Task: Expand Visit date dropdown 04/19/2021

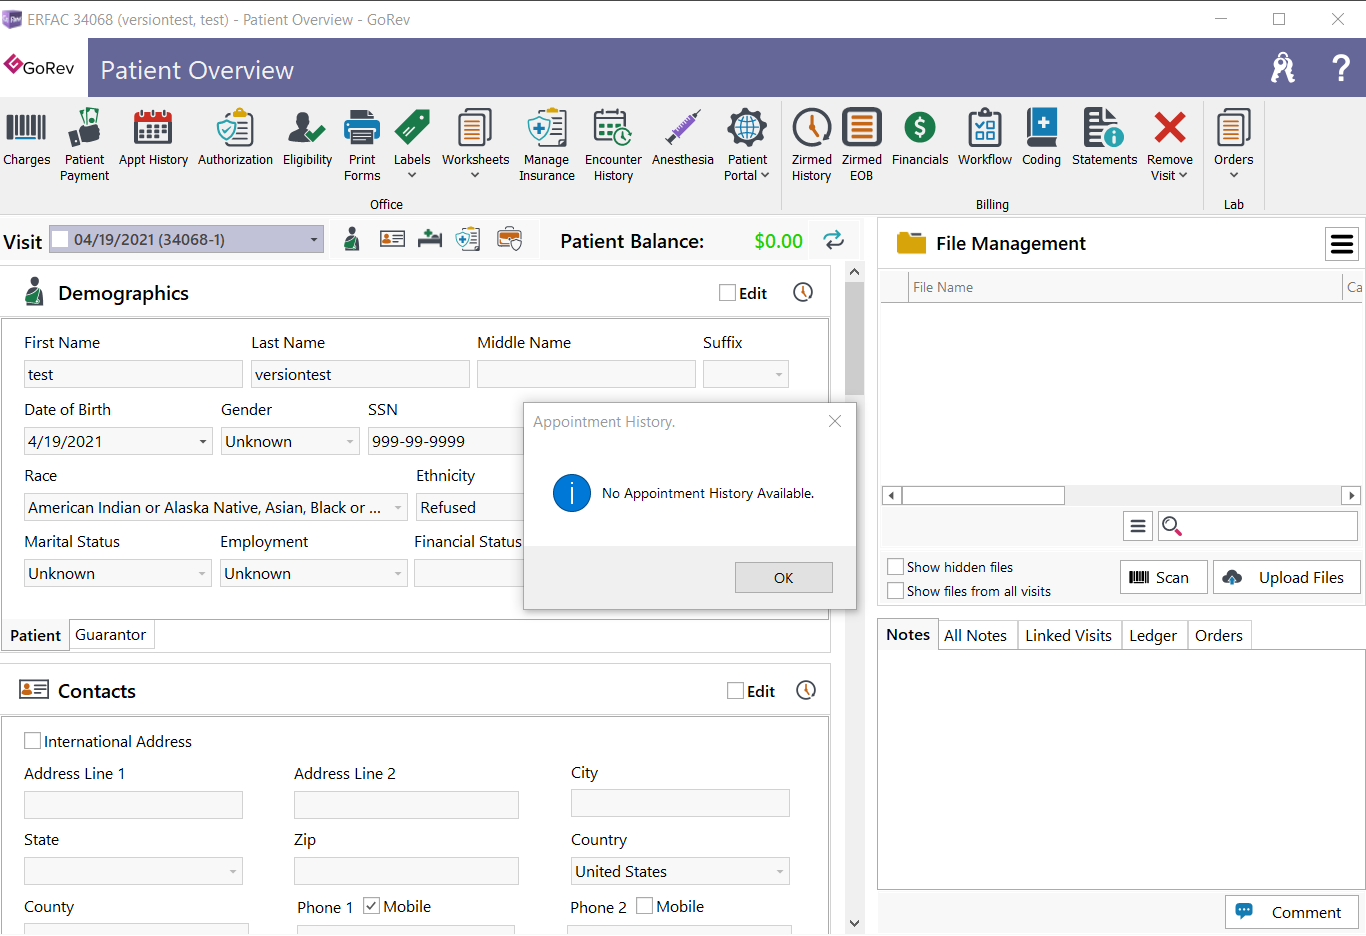Action: (x=314, y=240)
